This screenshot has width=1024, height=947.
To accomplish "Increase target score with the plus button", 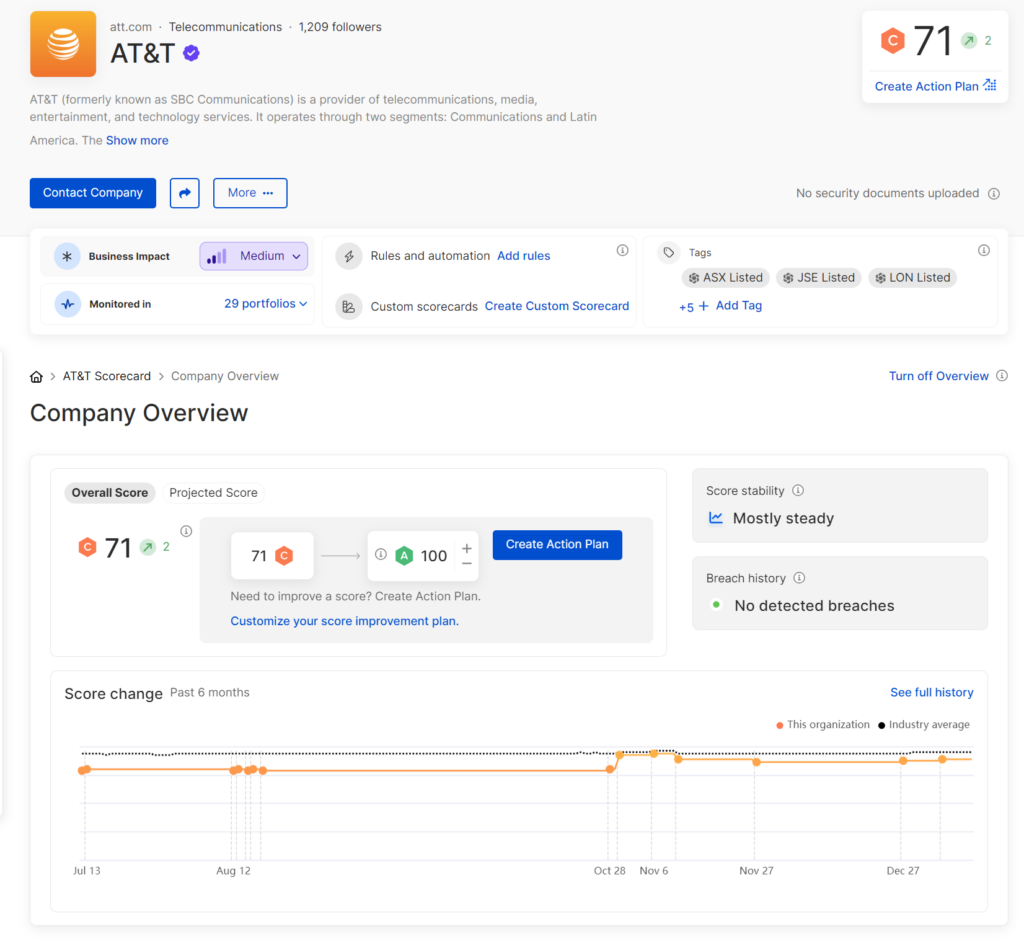I will (x=467, y=548).
